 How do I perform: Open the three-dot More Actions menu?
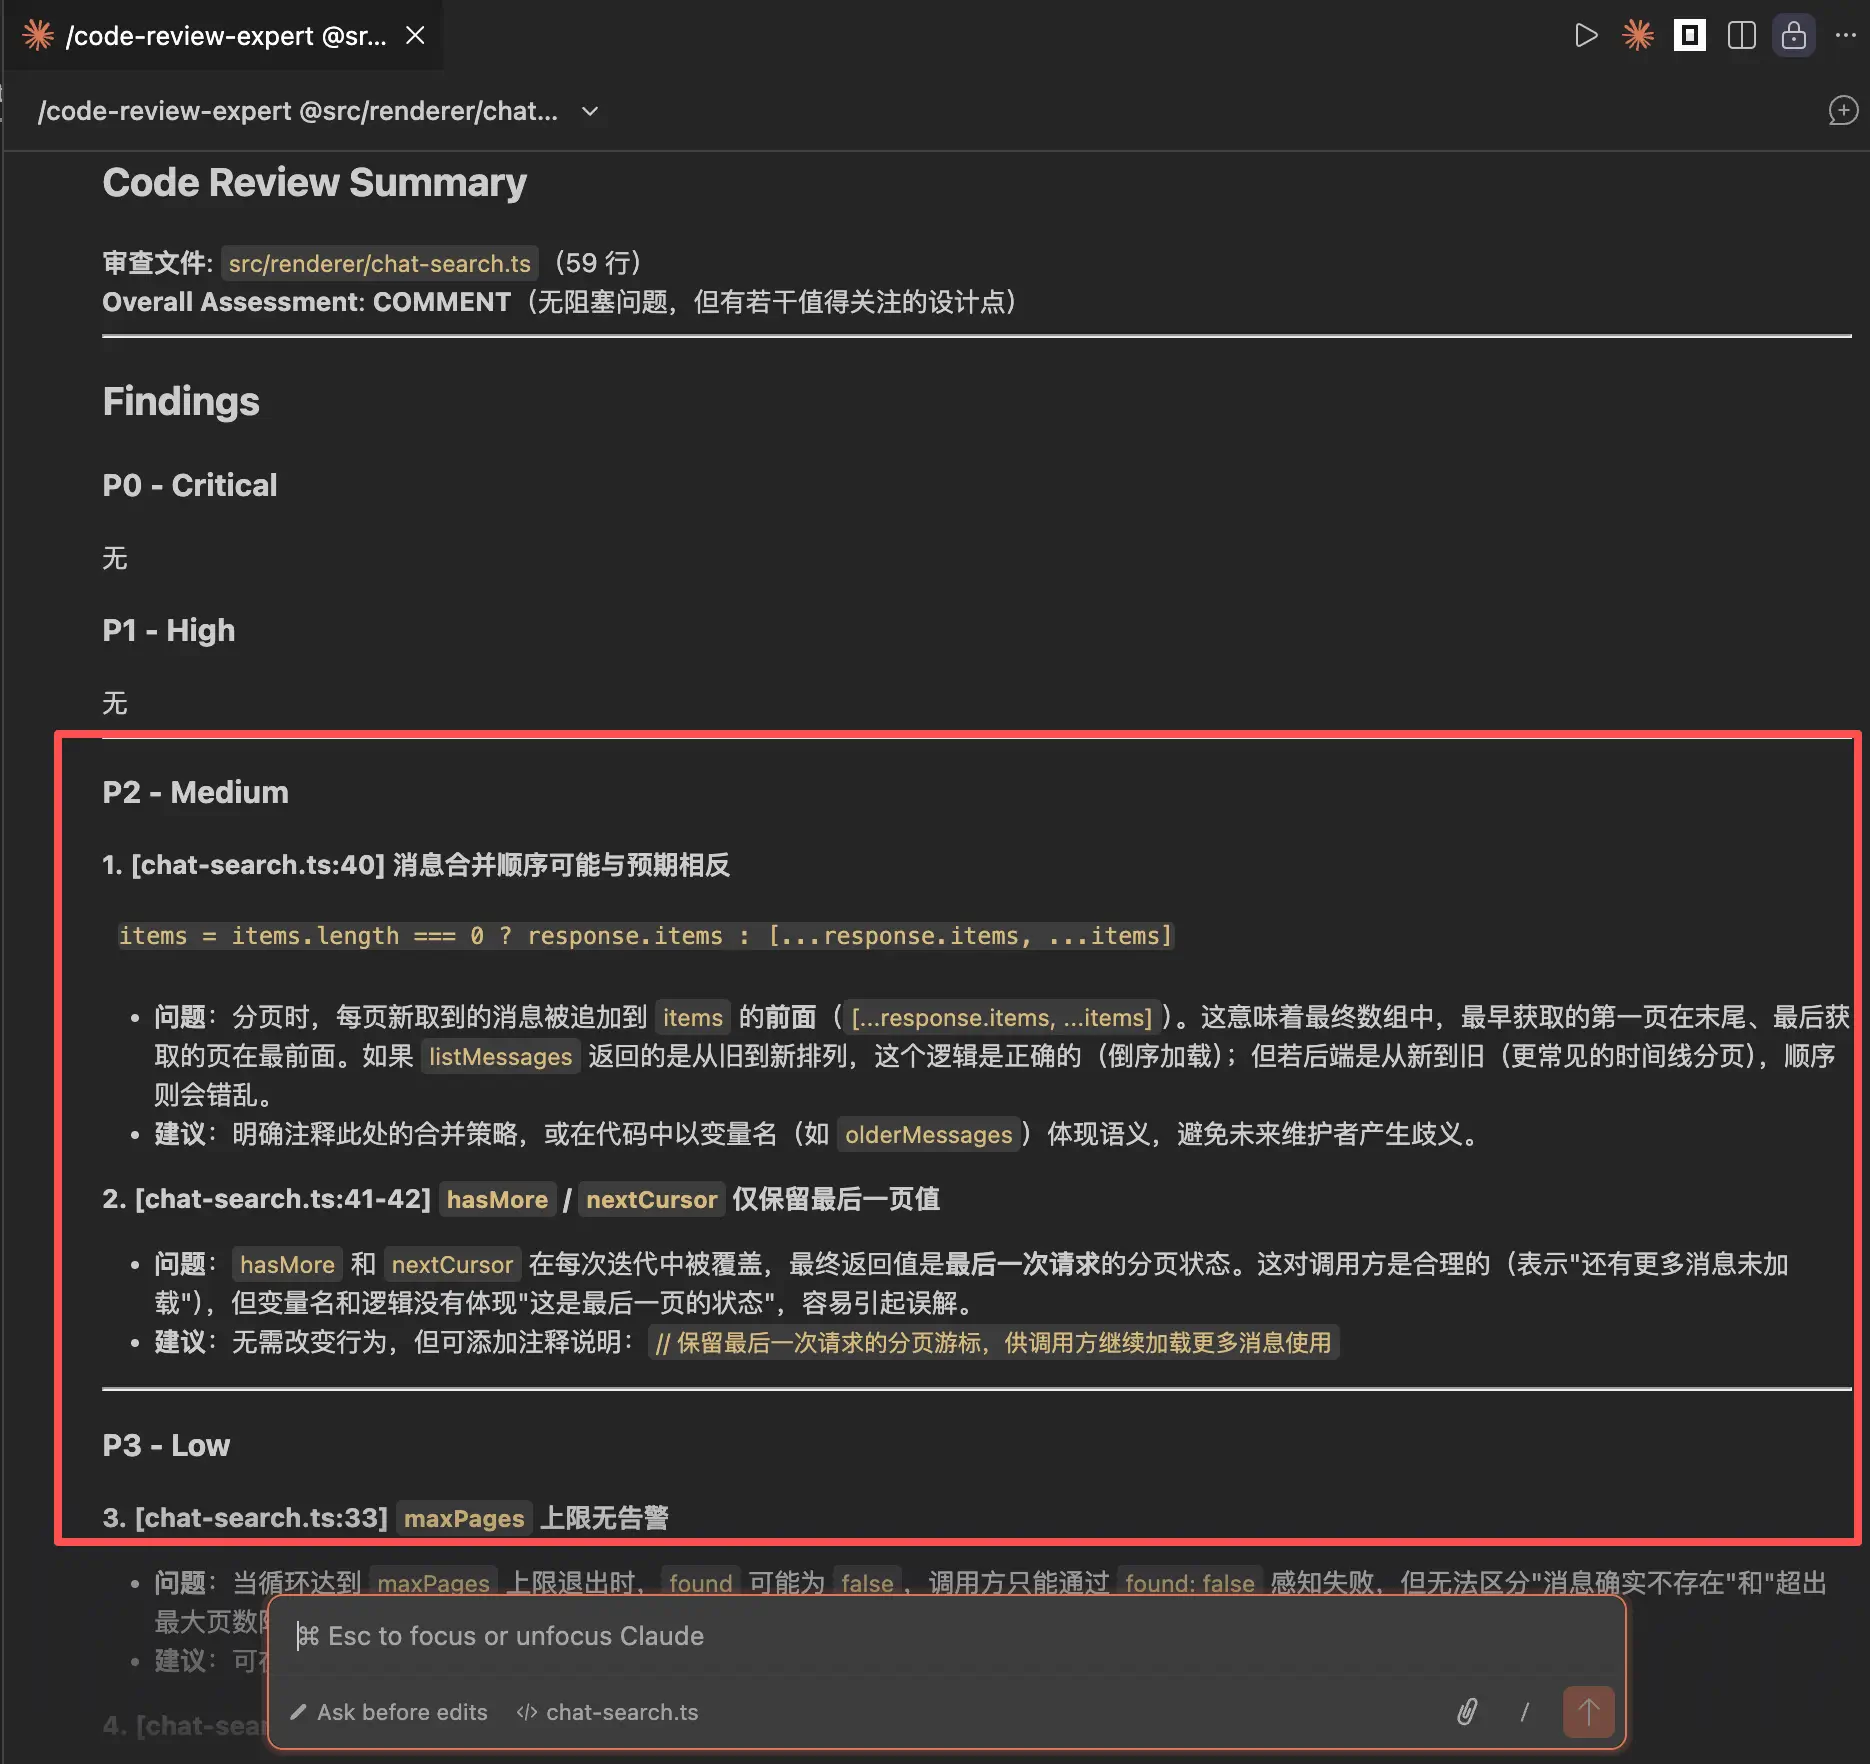point(1845,36)
